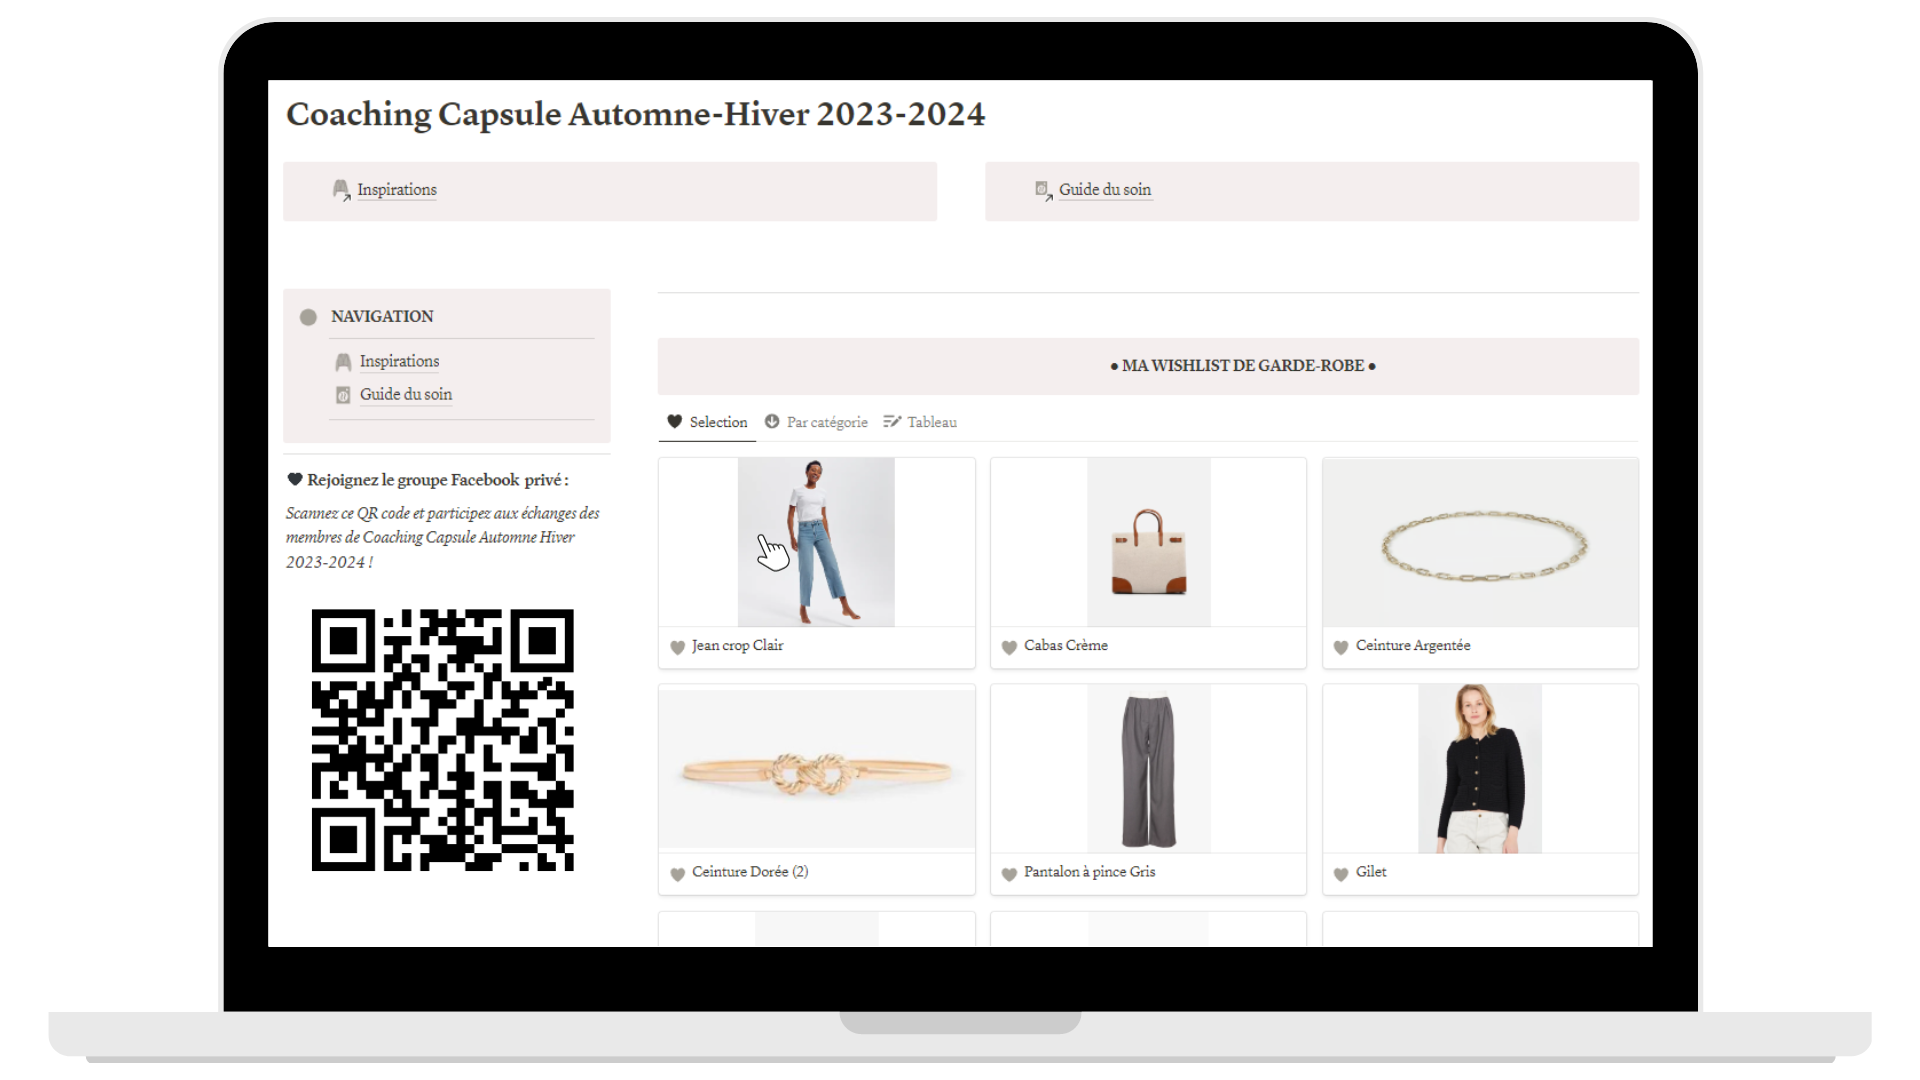The height and width of the screenshot is (1080, 1920).
Task: Click the grey circle next to NAVIGATION
Action: click(308, 317)
